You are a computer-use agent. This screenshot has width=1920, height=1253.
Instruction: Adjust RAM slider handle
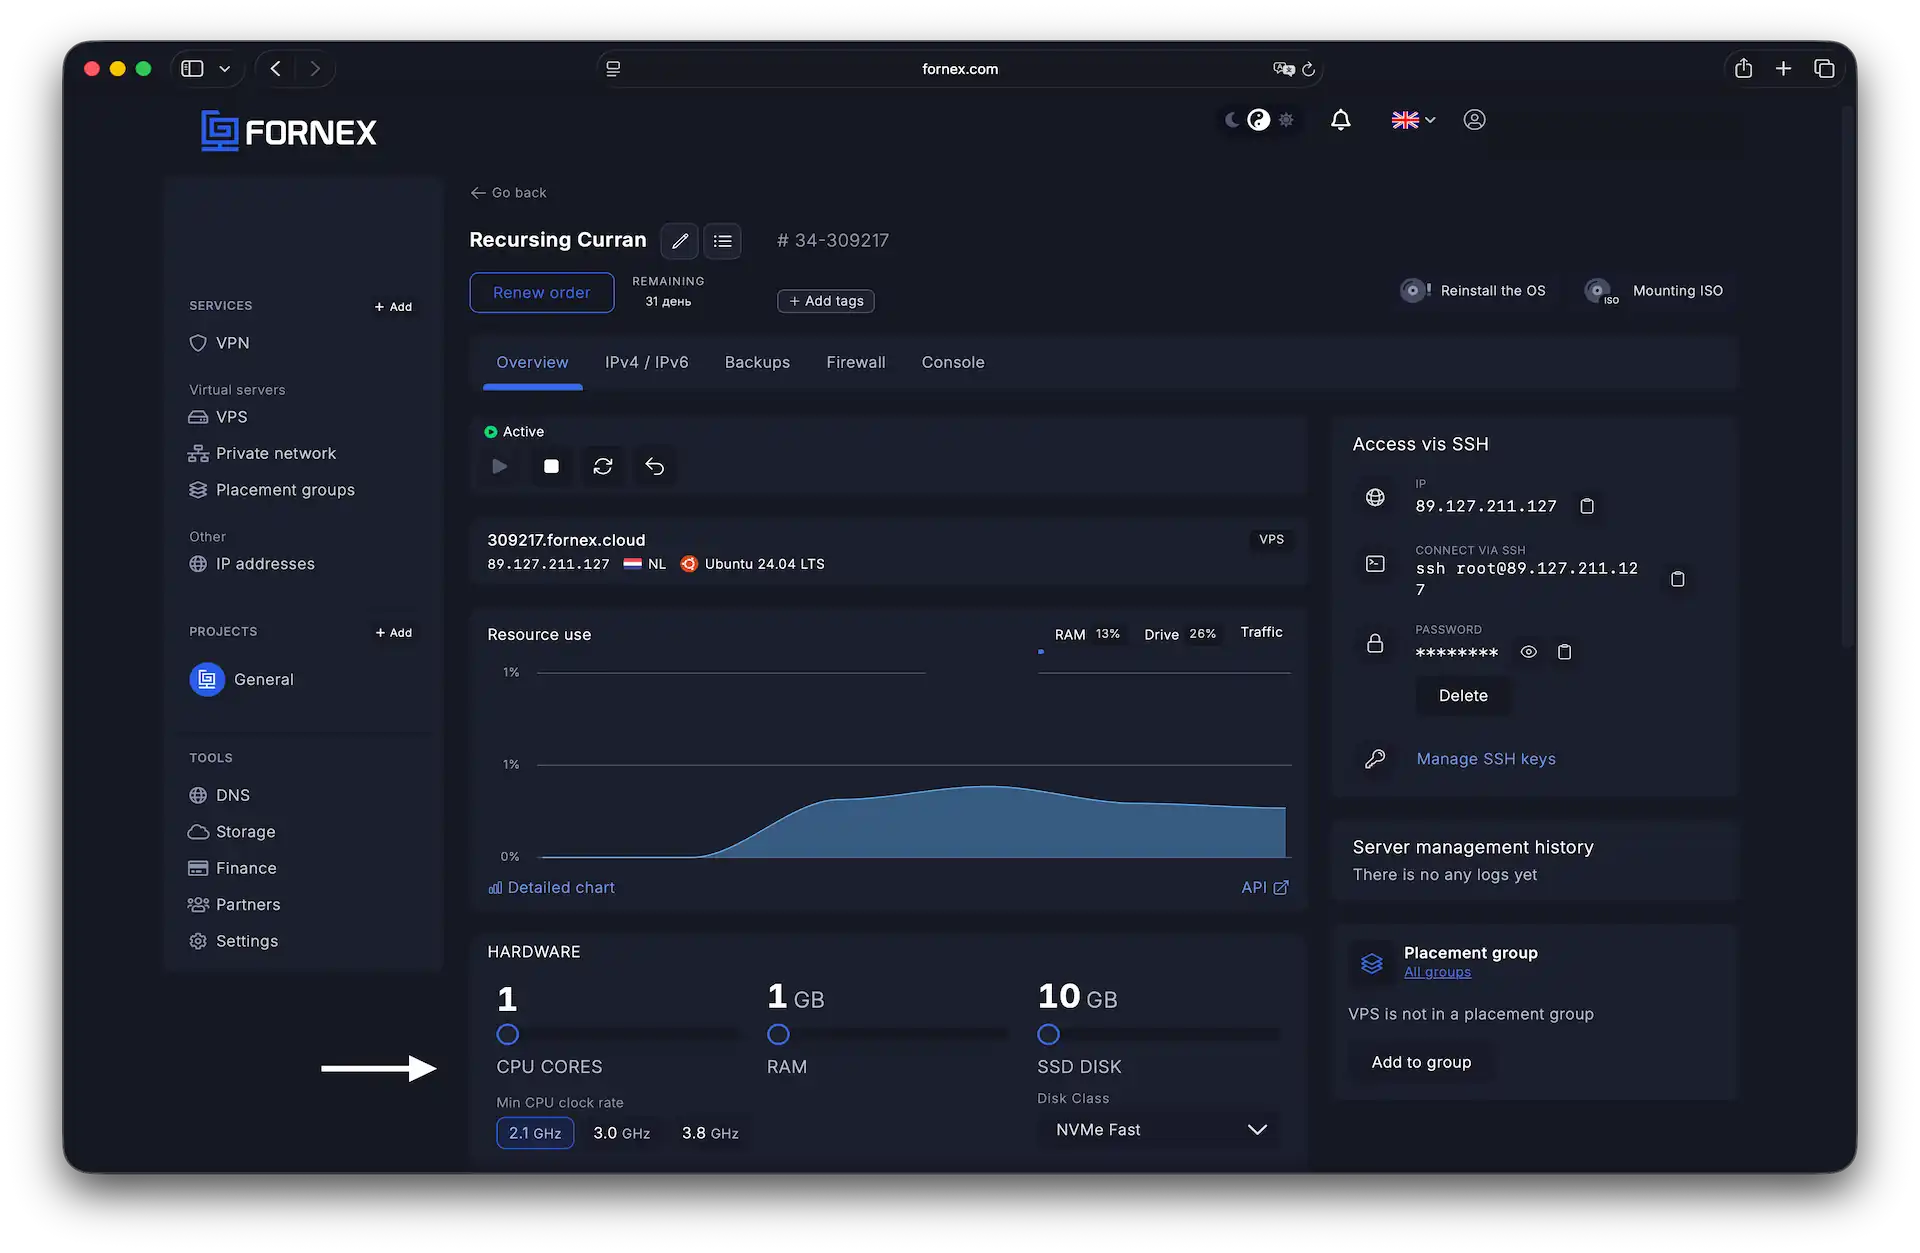[778, 1035]
